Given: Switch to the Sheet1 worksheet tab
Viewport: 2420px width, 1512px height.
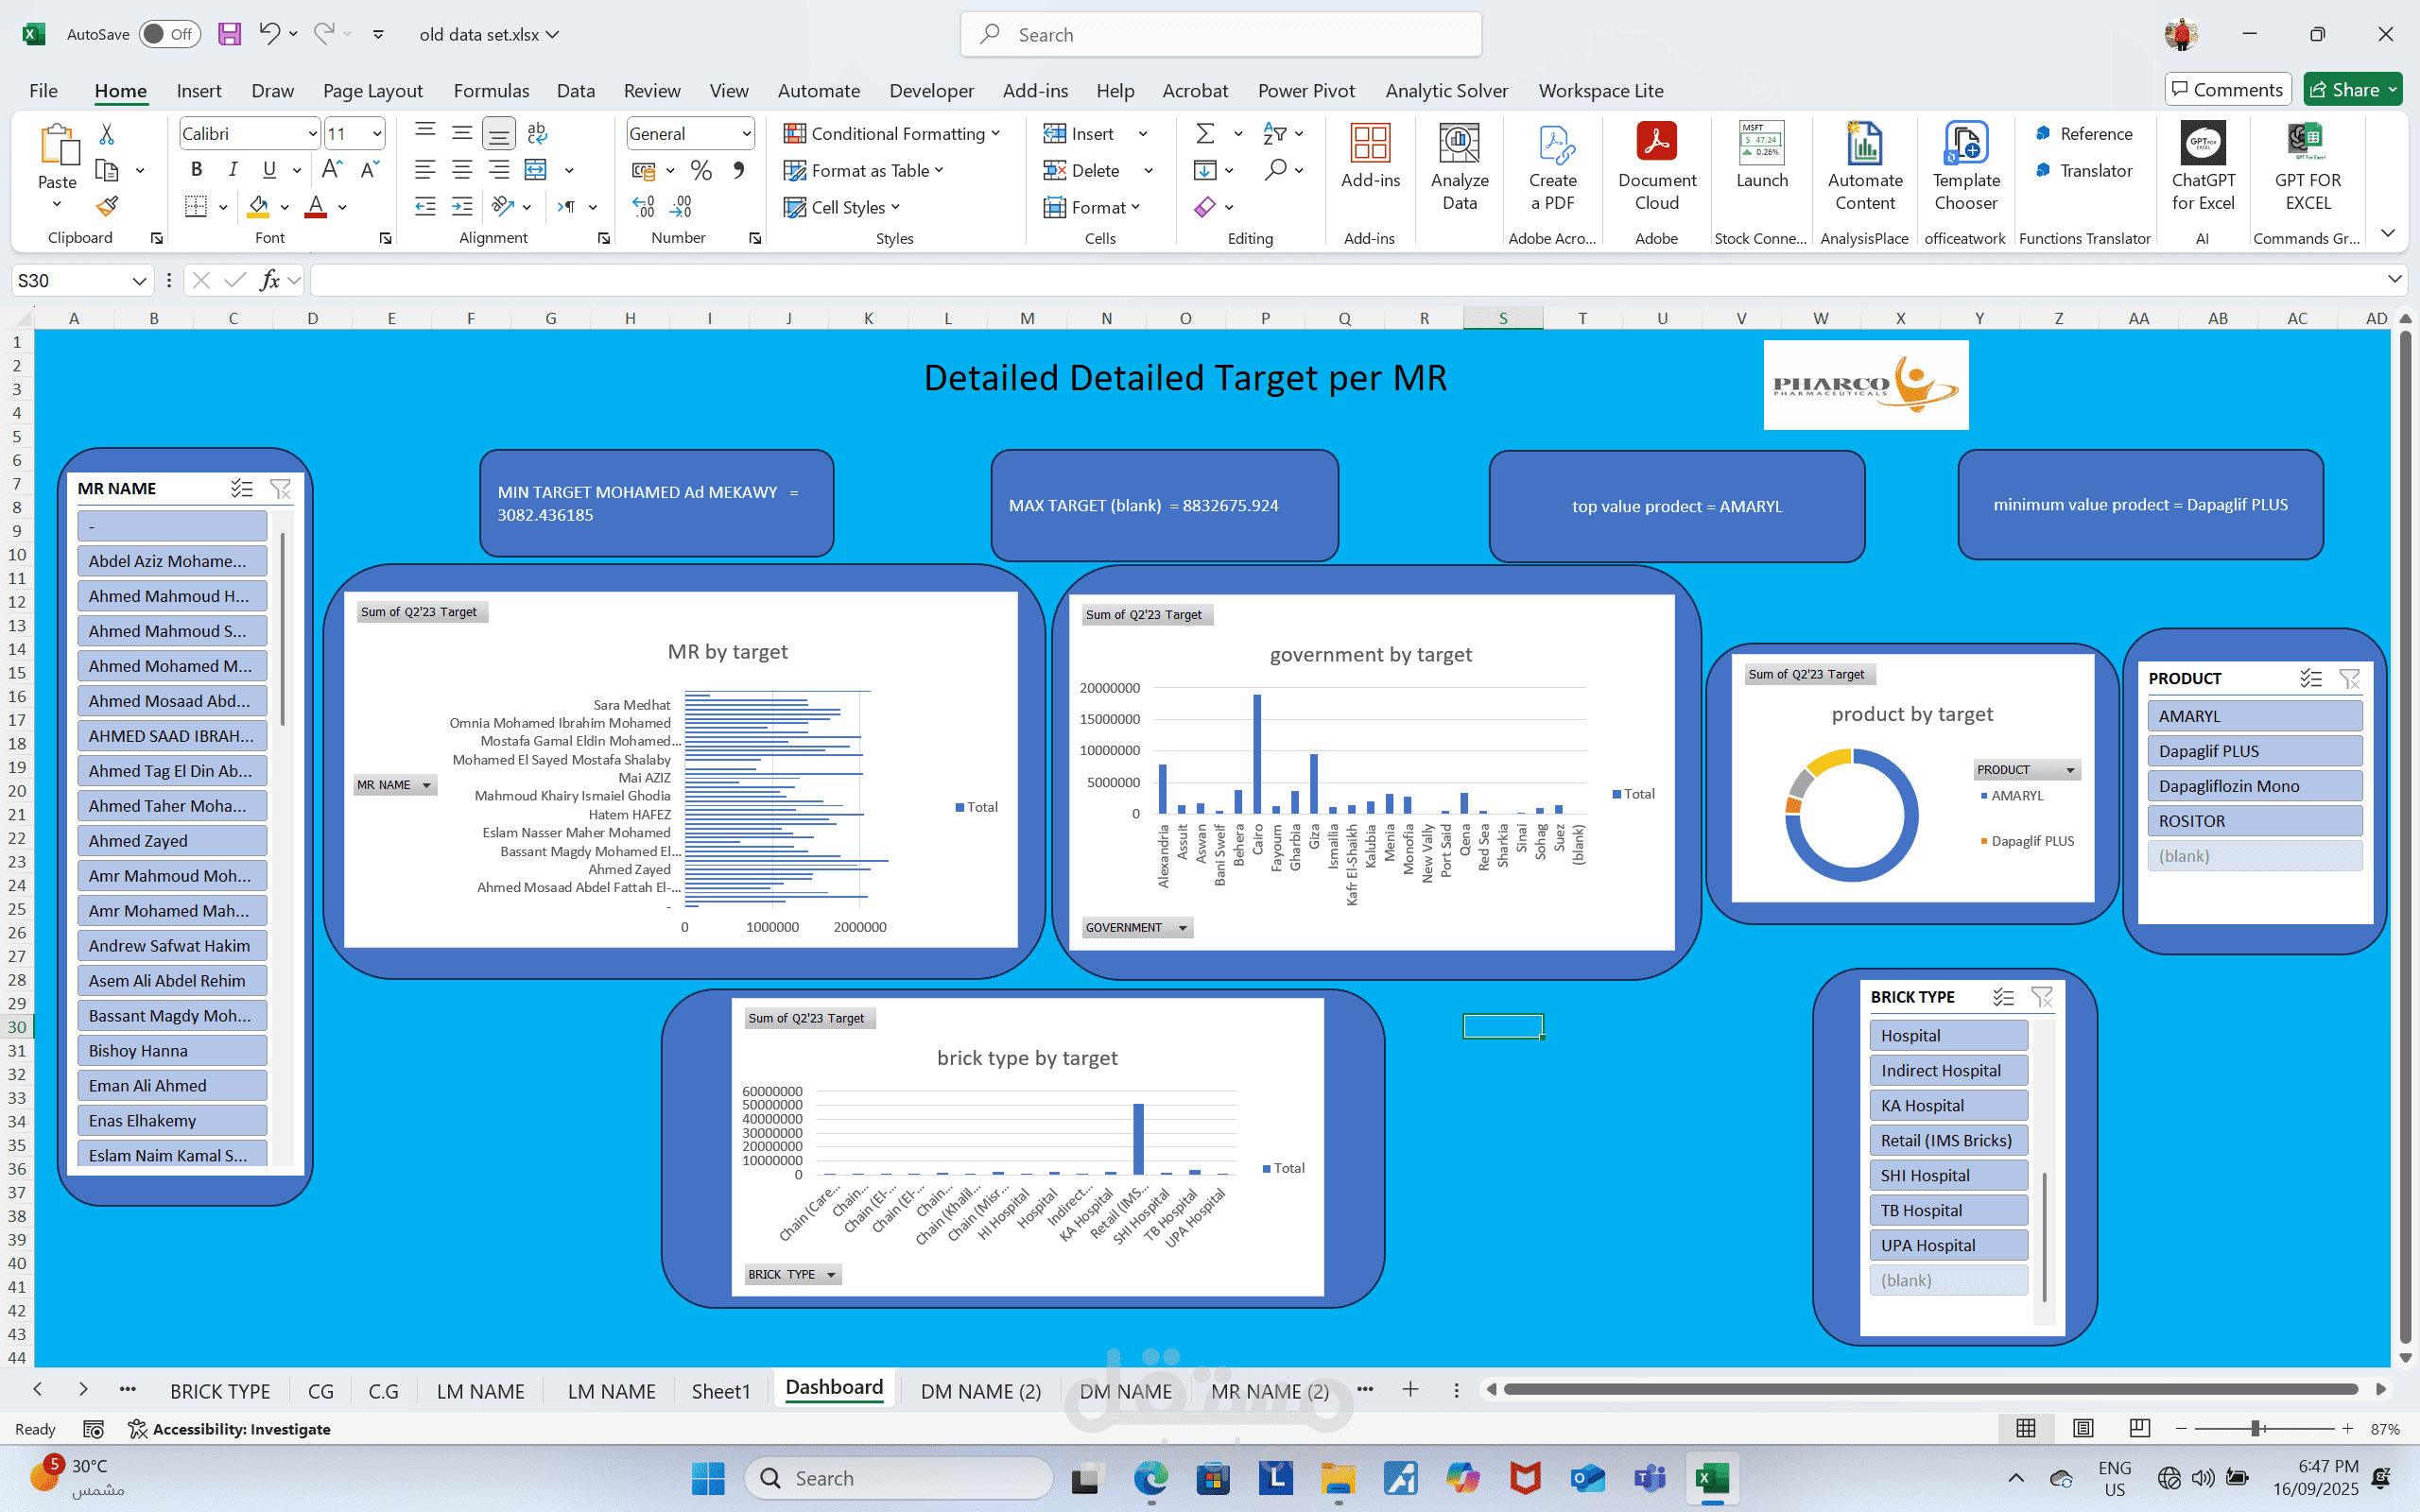Looking at the screenshot, I should (x=720, y=1391).
